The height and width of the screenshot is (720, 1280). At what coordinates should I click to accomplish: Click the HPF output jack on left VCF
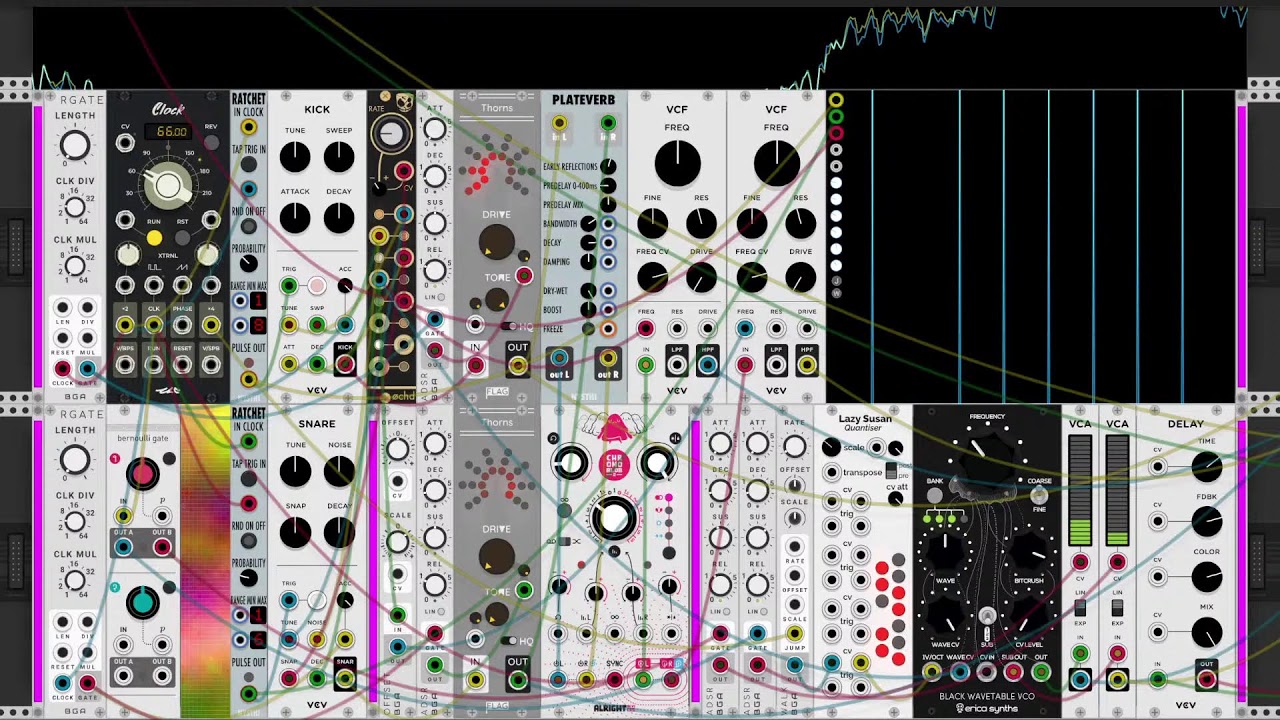click(707, 365)
